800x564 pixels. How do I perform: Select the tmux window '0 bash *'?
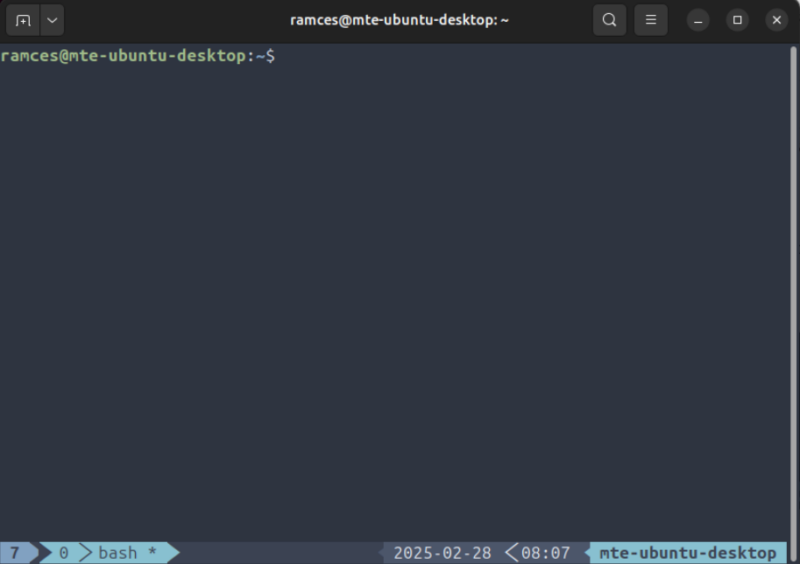(108, 553)
